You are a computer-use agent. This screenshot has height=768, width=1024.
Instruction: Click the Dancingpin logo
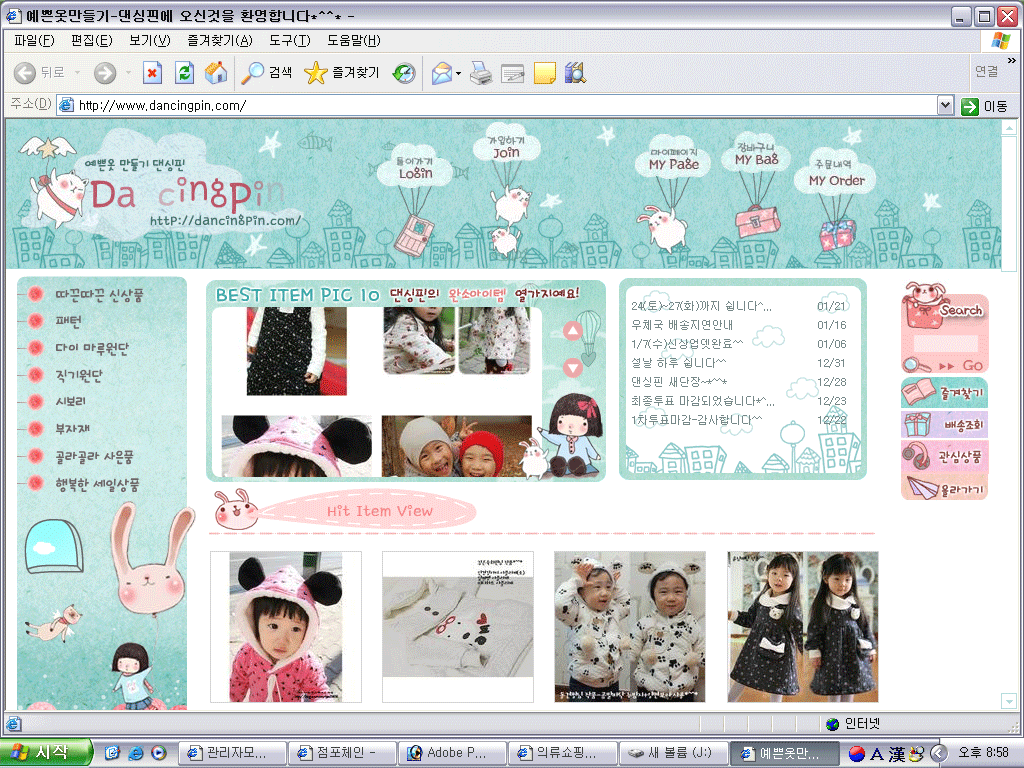tap(186, 195)
